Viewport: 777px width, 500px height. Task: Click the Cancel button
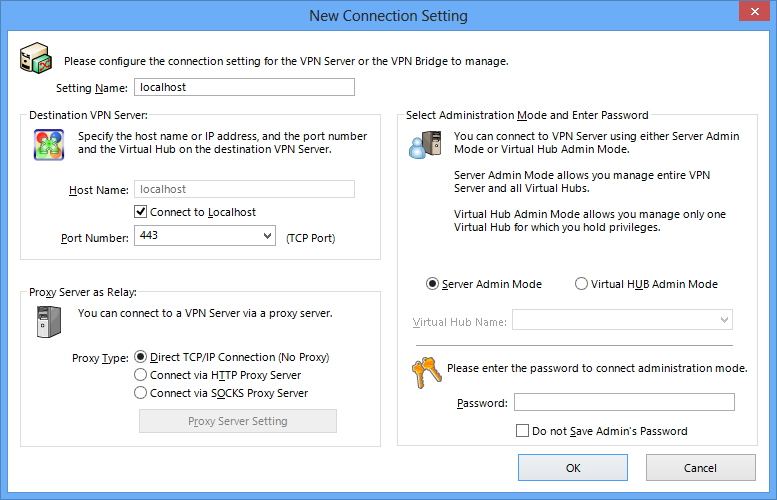[701, 467]
